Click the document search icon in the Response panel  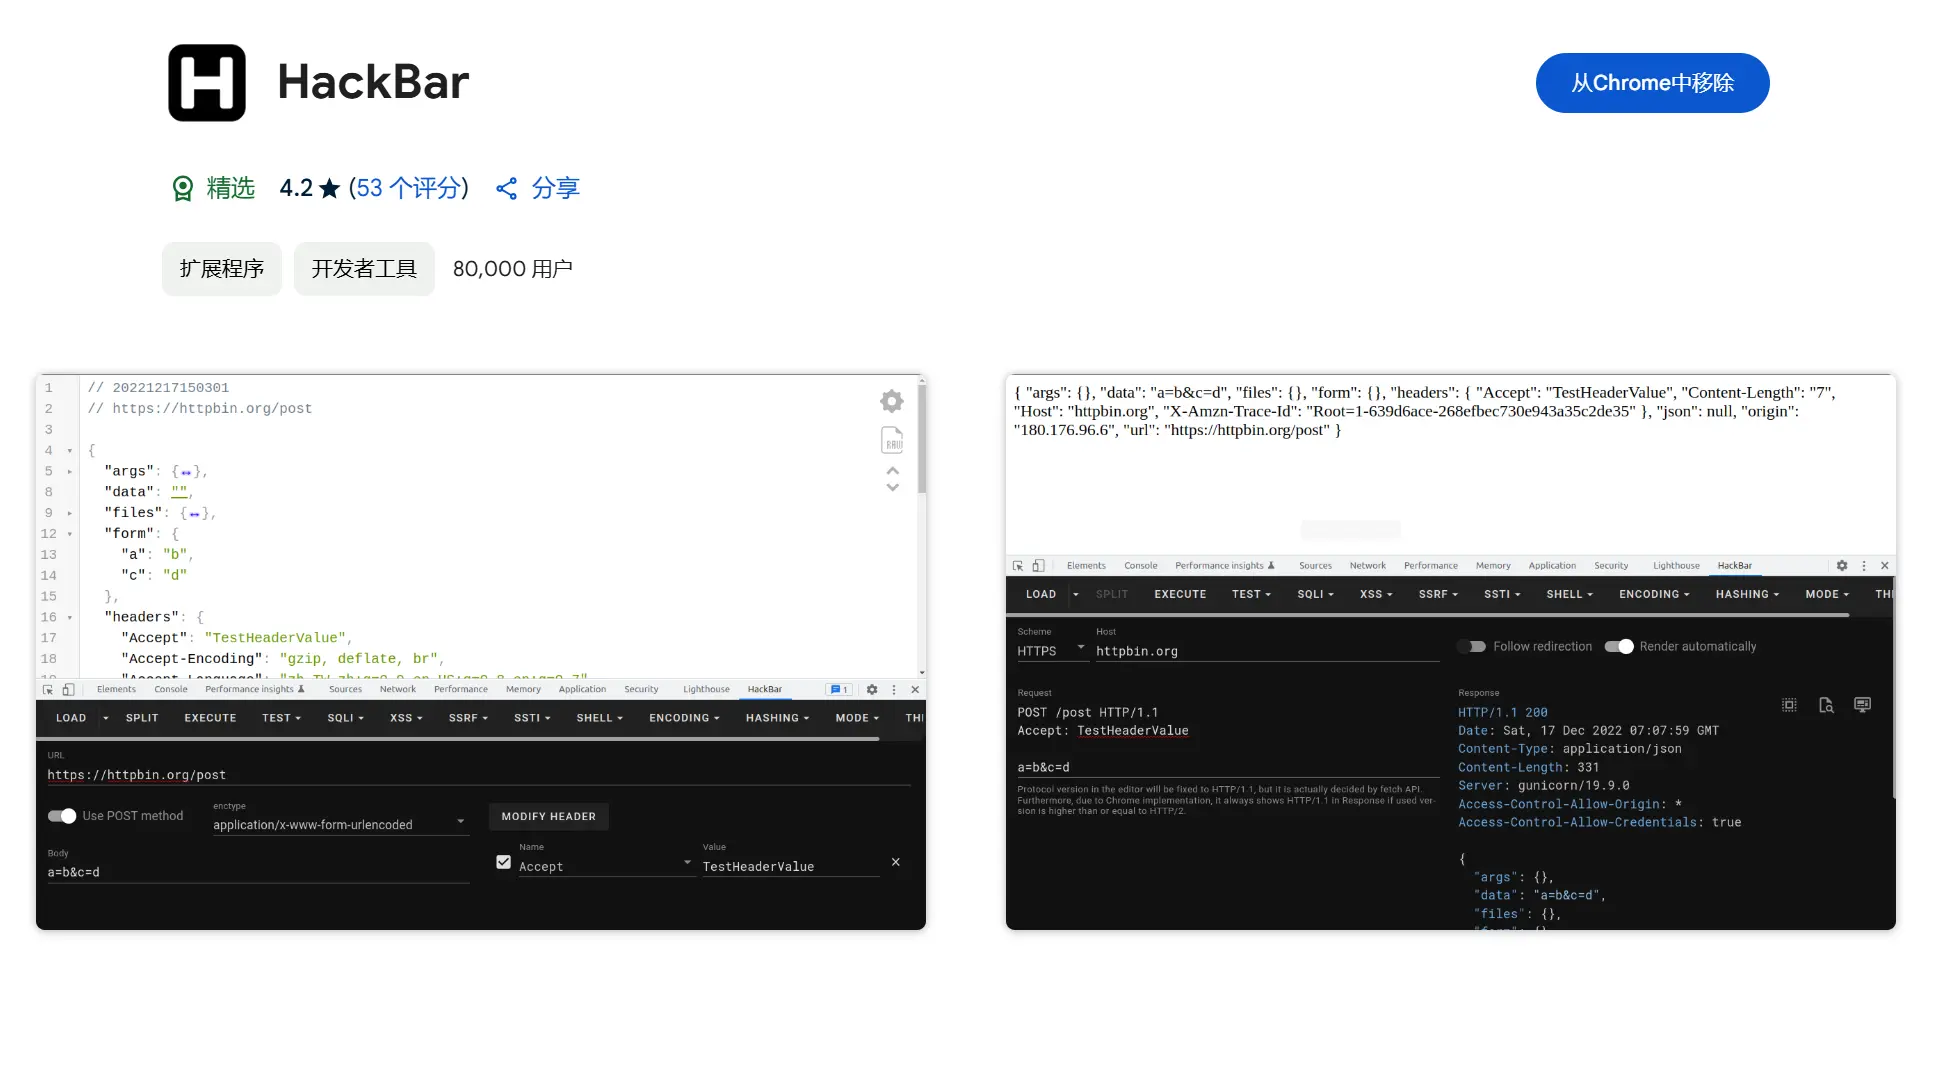tap(1826, 705)
